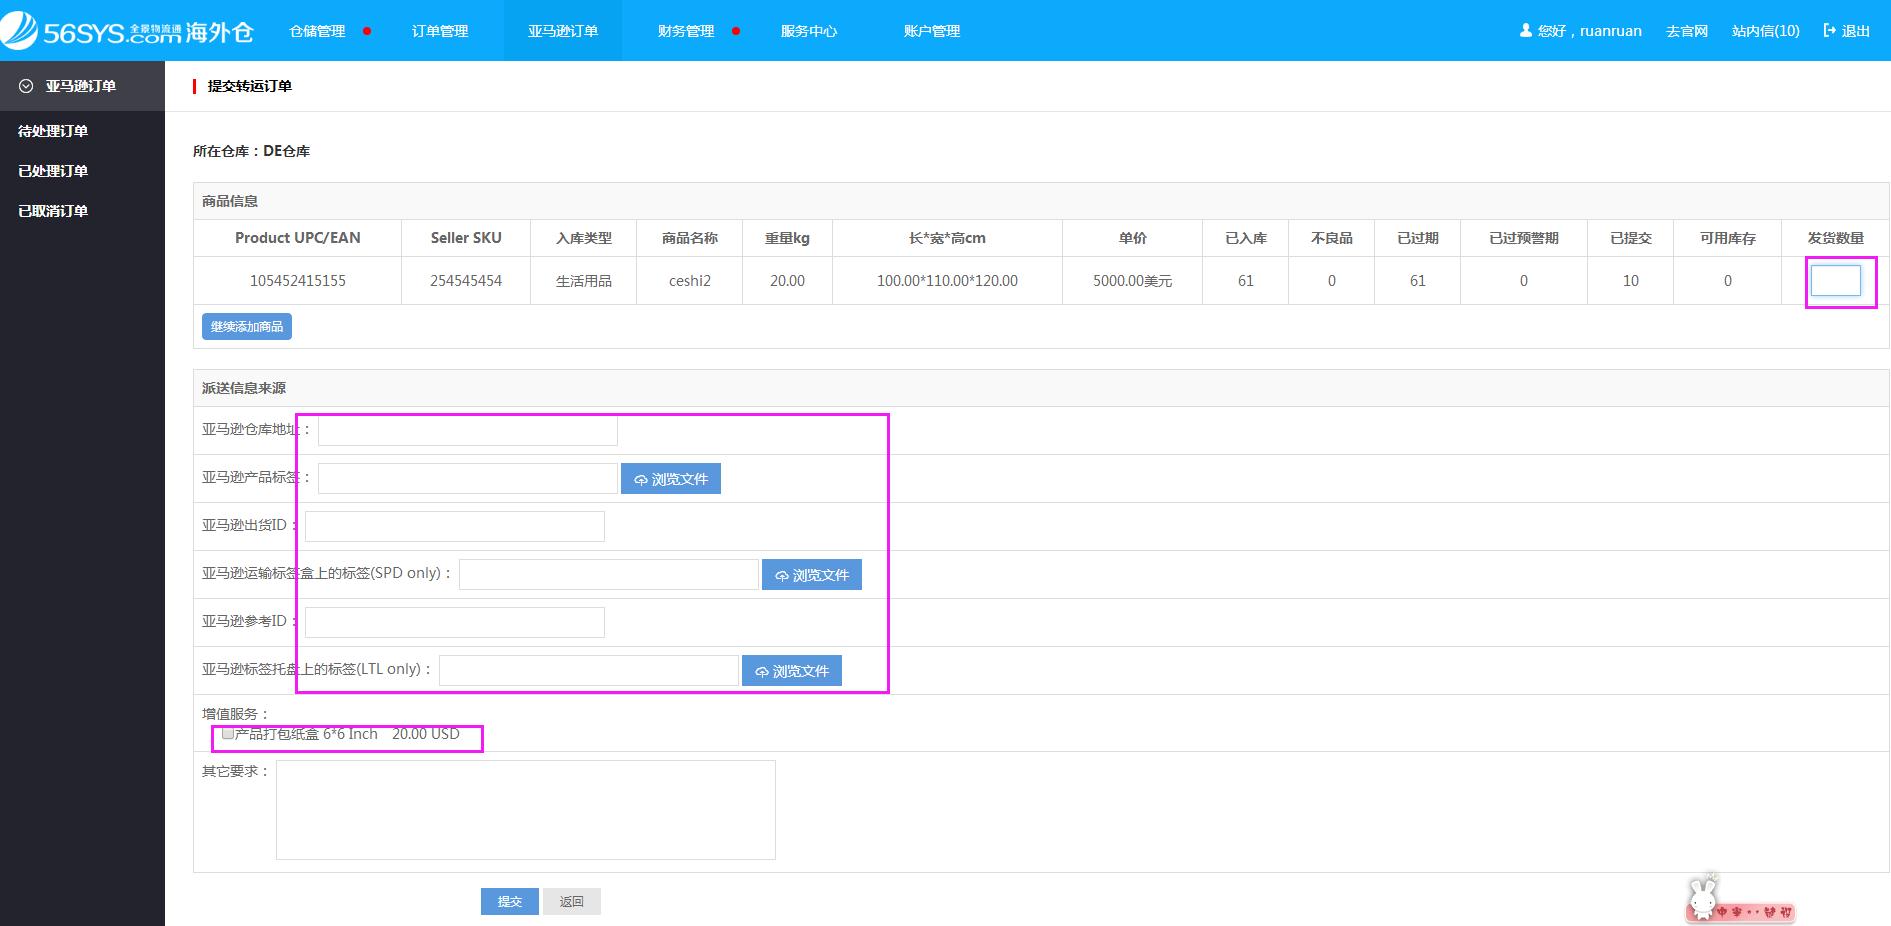Viewport: 1891px width, 926px height.
Task: Expand the 财务管理 menu
Action: pyautogui.click(x=686, y=31)
